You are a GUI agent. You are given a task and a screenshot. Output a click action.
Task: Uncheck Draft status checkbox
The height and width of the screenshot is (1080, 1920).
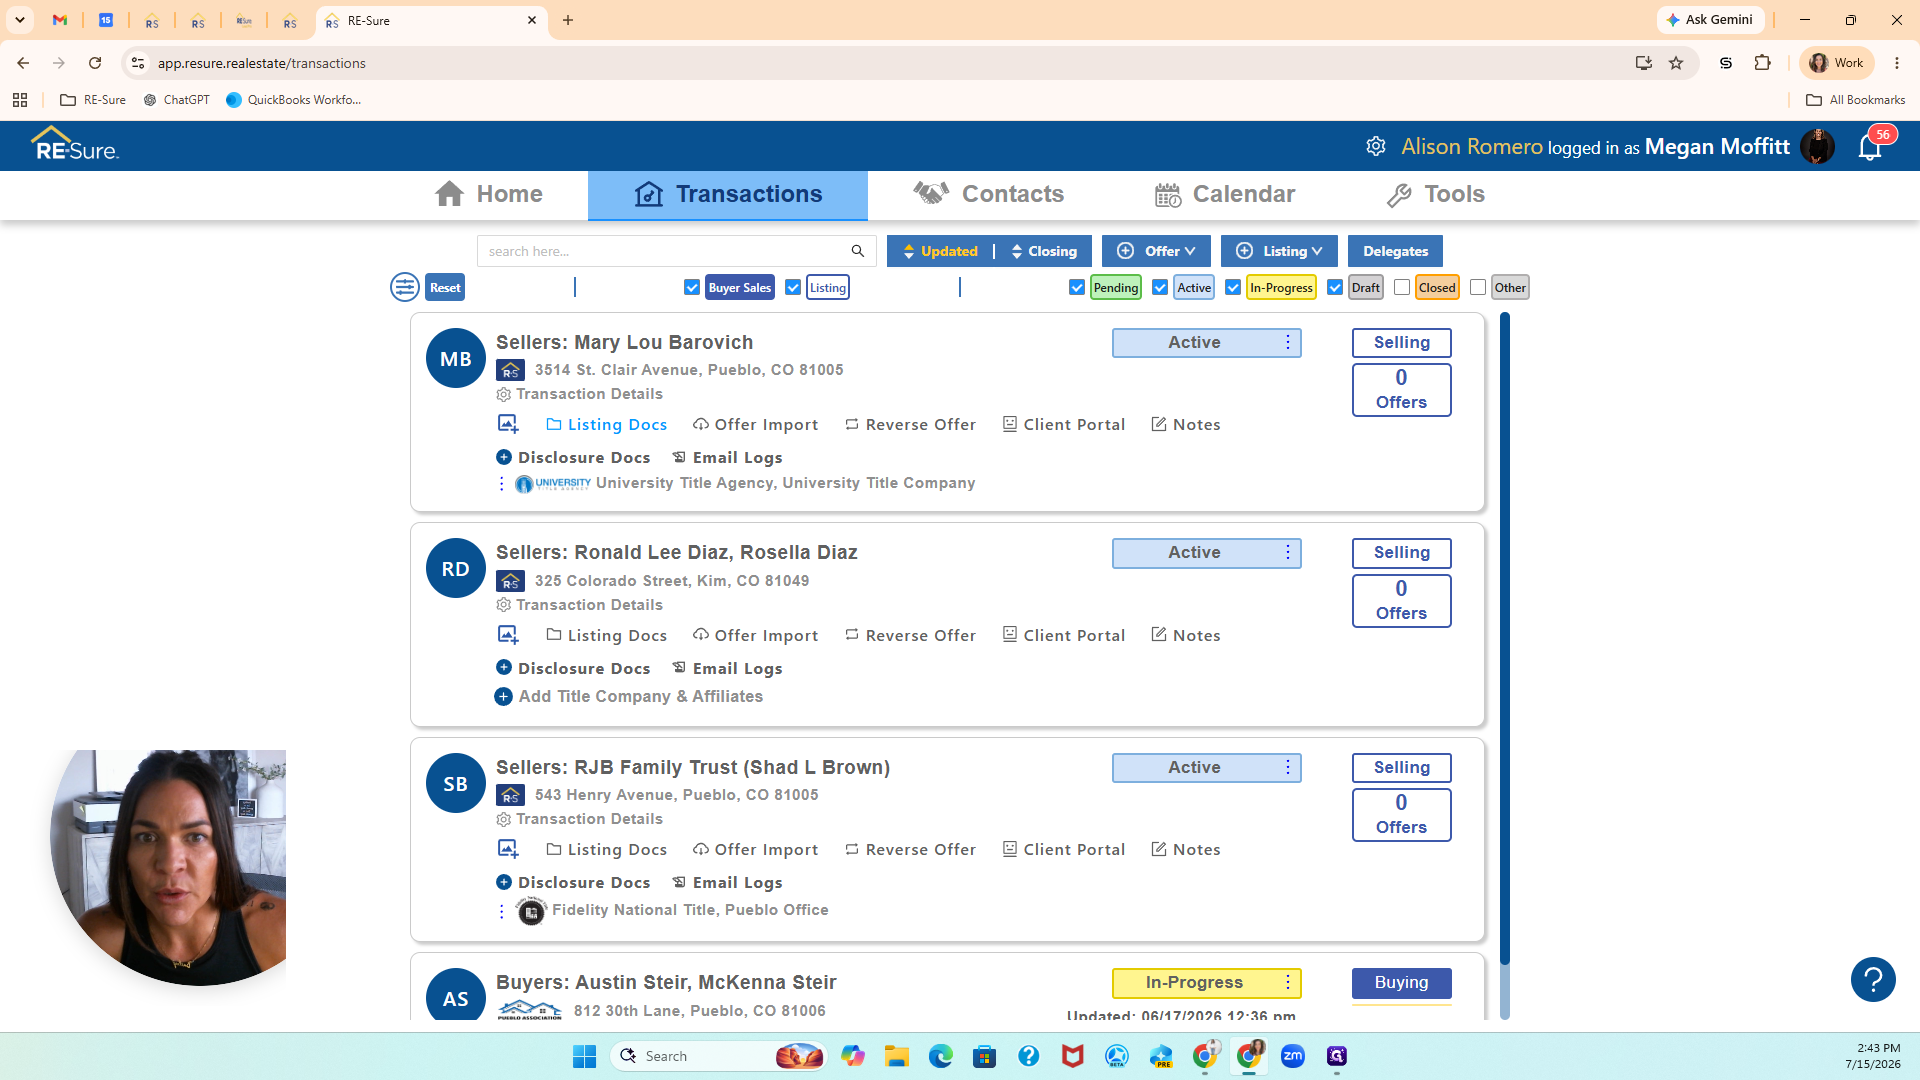[x=1335, y=287]
